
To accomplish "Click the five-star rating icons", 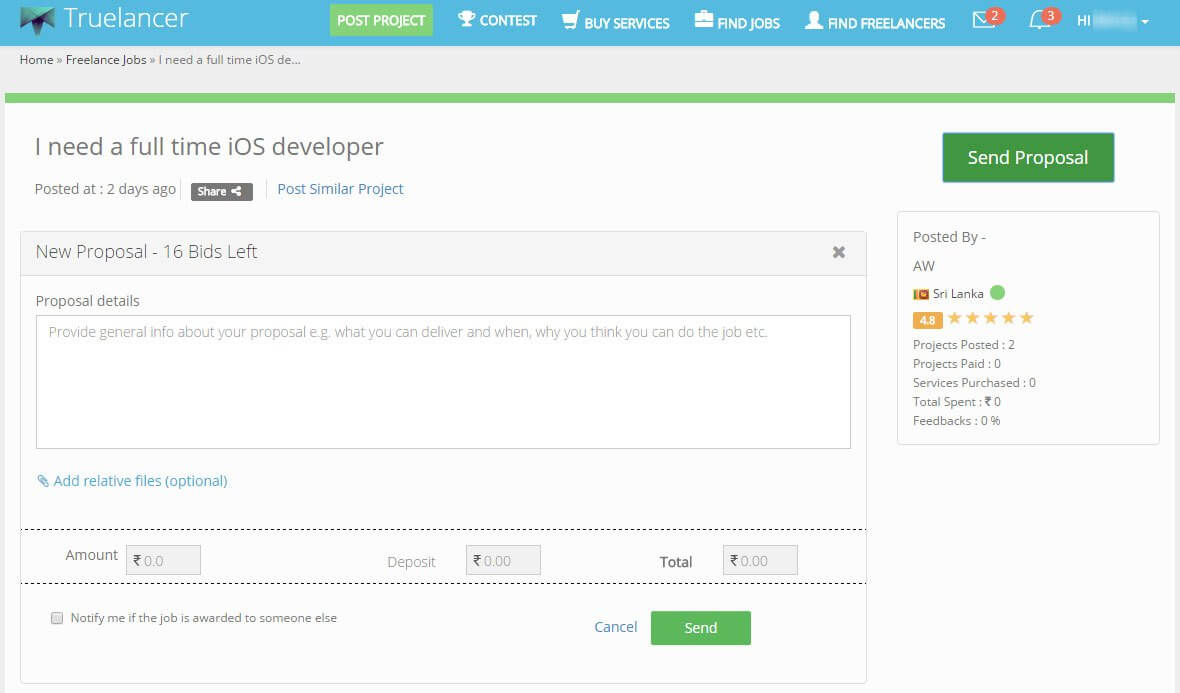I will click(990, 319).
